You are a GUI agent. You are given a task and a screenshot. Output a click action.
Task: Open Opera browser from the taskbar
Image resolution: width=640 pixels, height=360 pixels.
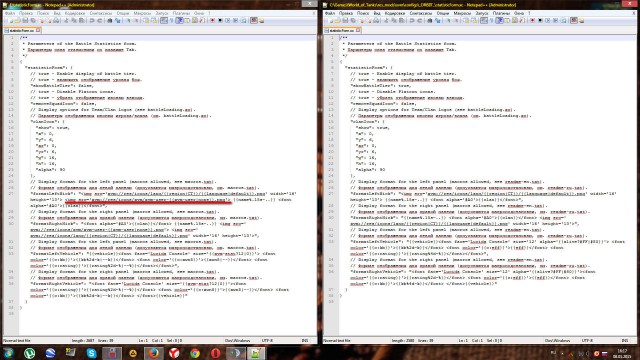216,353
